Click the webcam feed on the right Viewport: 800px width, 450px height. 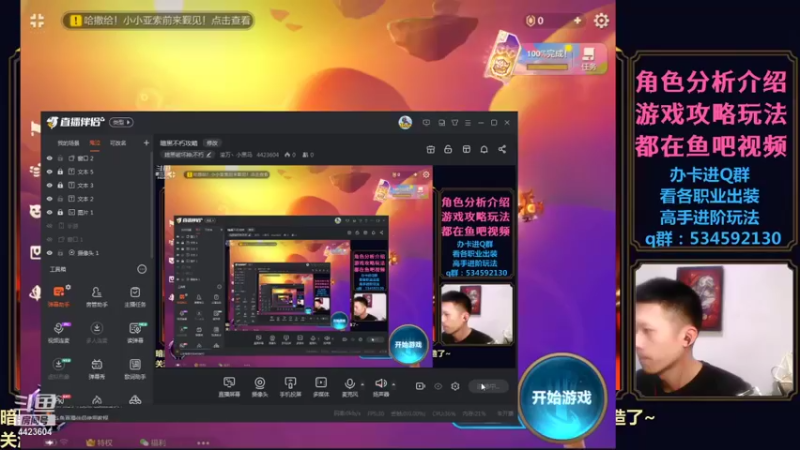click(x=713, y=330)
